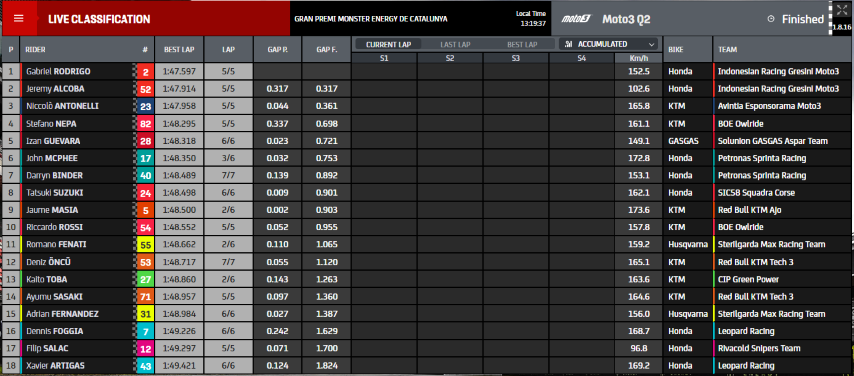The height and width of the screenshot is (376, 854).
Task: Click rider number badge 55 for Fenati
Action: pos(145,245)
